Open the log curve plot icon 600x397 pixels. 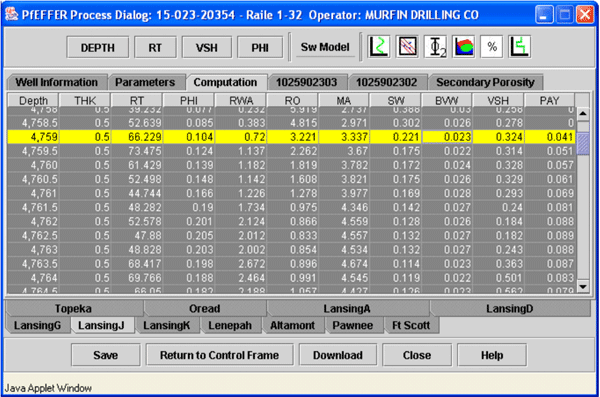378,47
